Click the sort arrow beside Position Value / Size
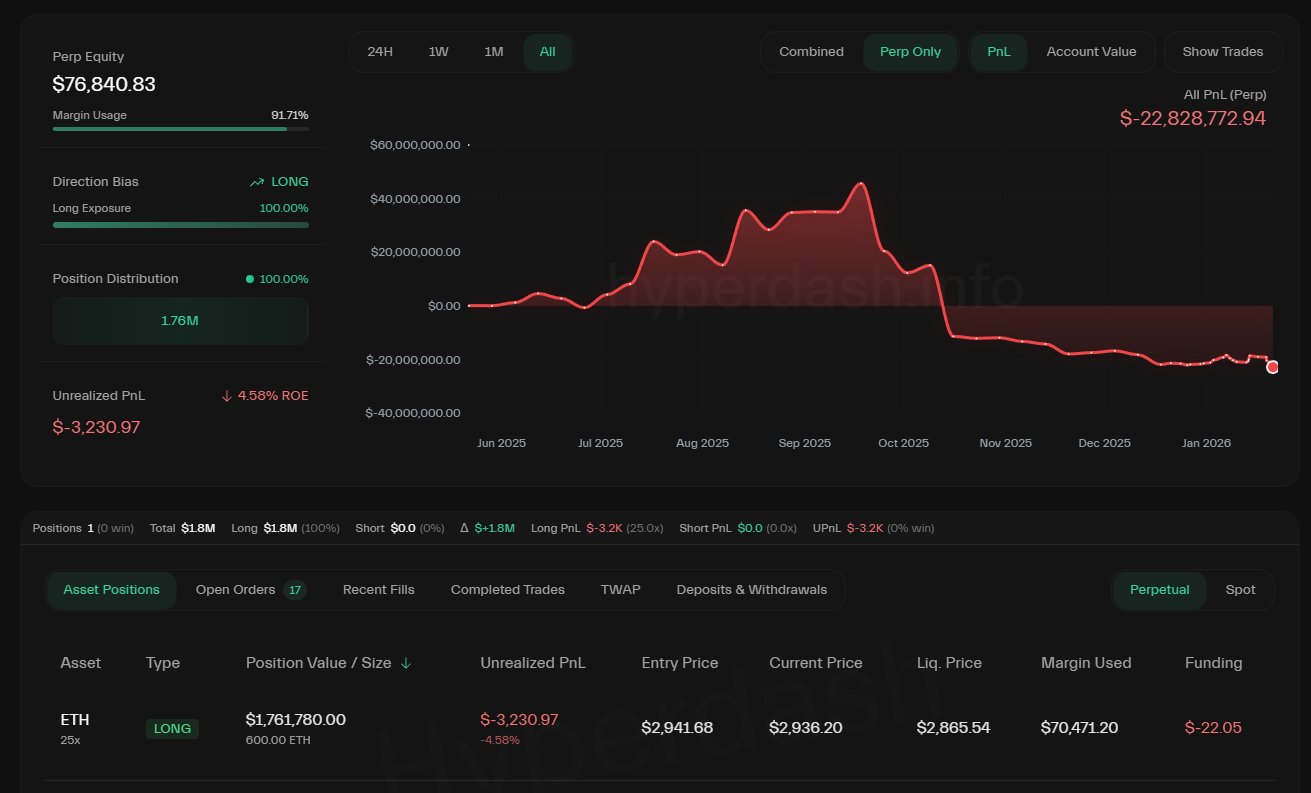The image size is (1311, 793). point(406,663)
